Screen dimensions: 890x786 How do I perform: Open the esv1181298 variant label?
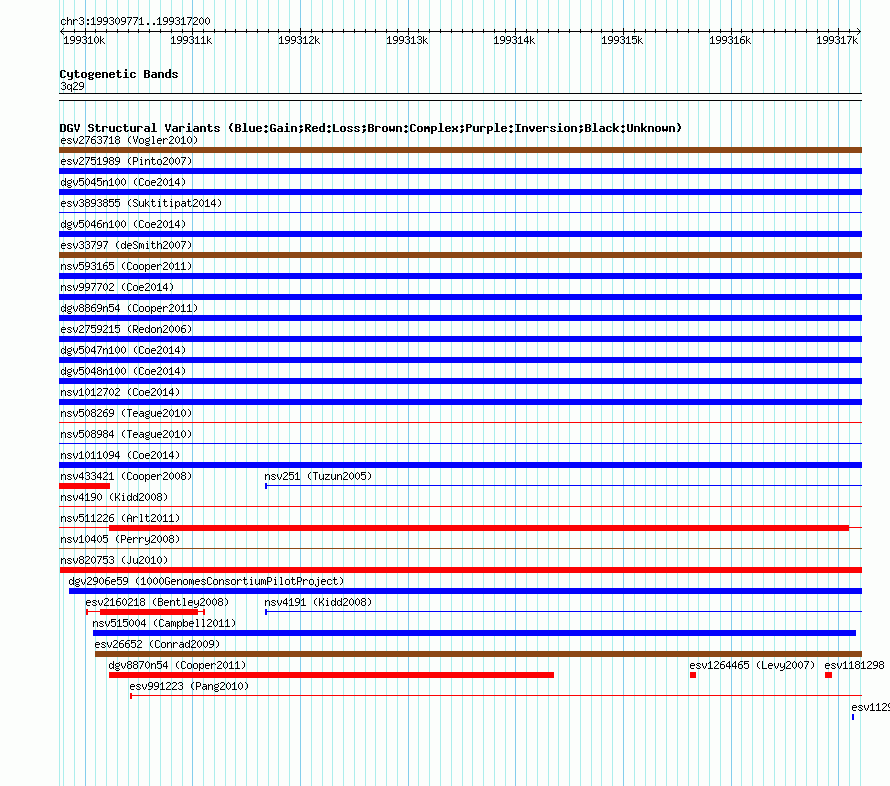[854, 665]
